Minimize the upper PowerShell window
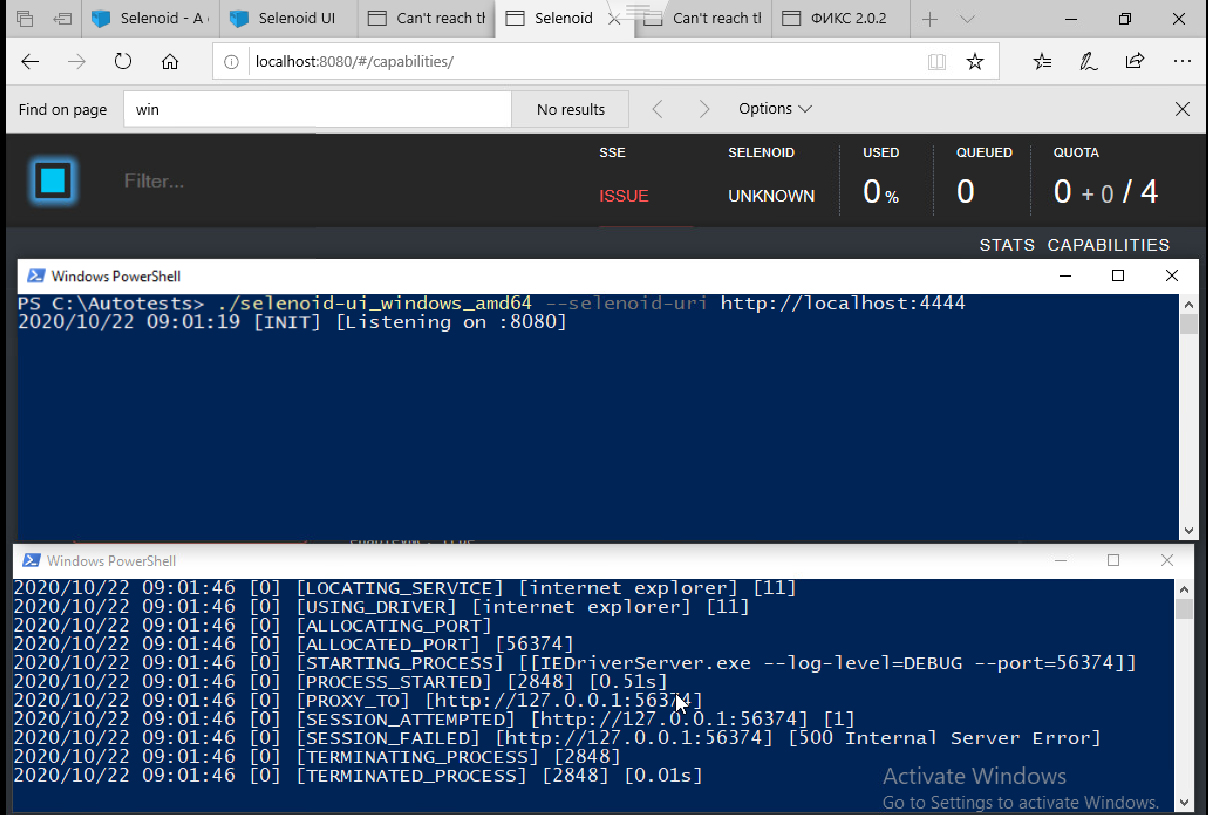Image resolution: width=1208 pixels, height=815 pixels. coord(1065,276)
